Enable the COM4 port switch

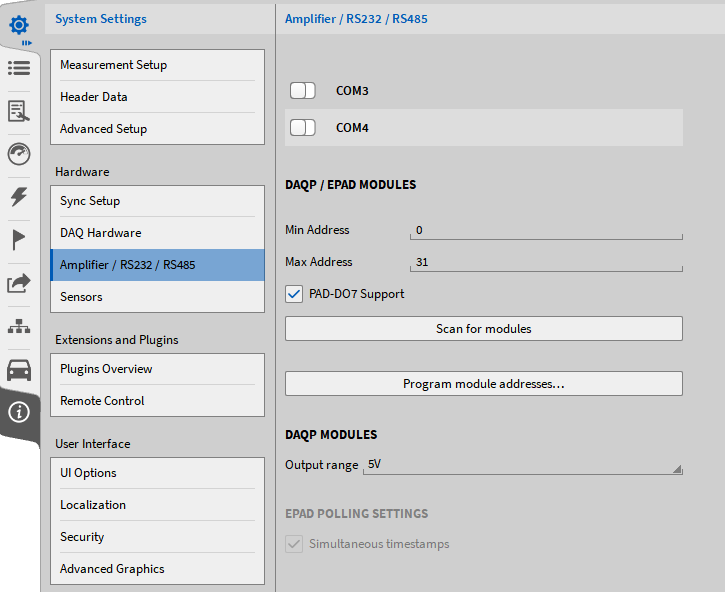[303, 128]
